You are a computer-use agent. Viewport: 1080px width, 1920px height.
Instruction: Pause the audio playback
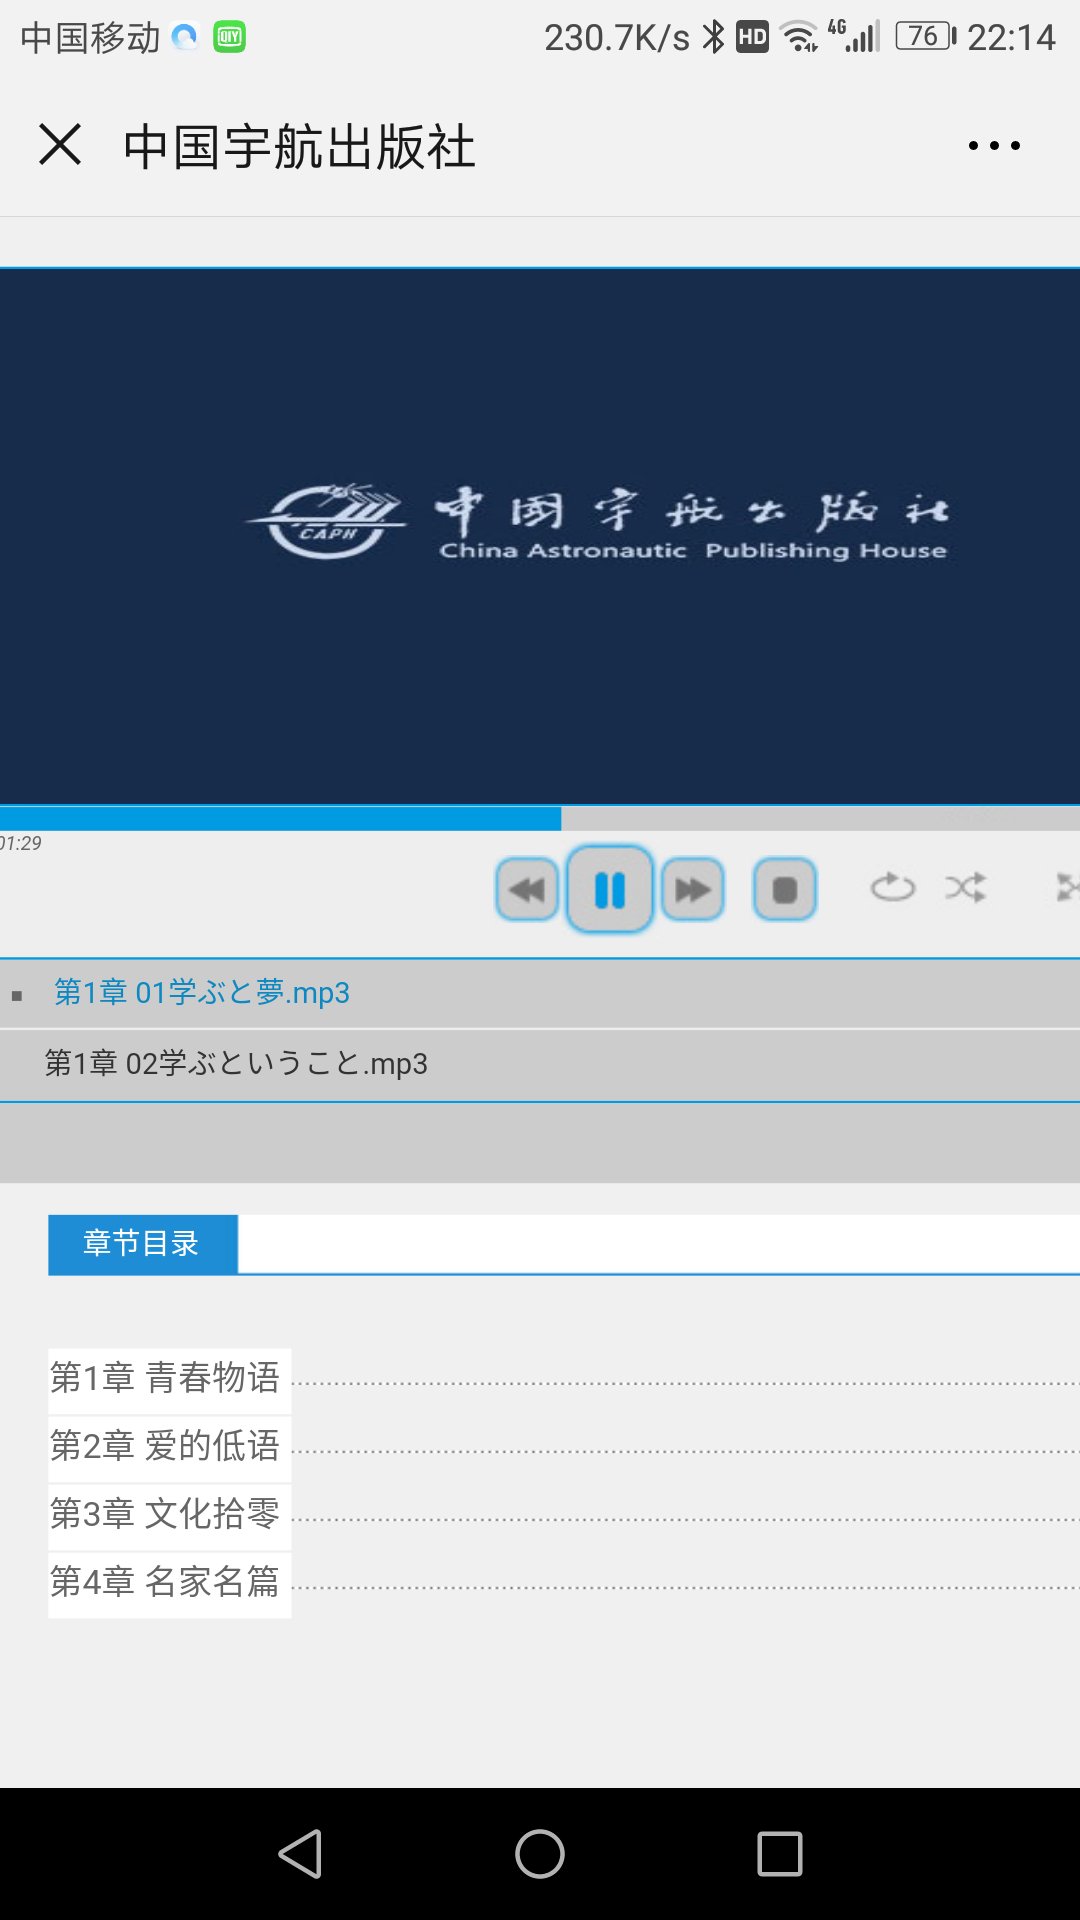pos(609,889)
